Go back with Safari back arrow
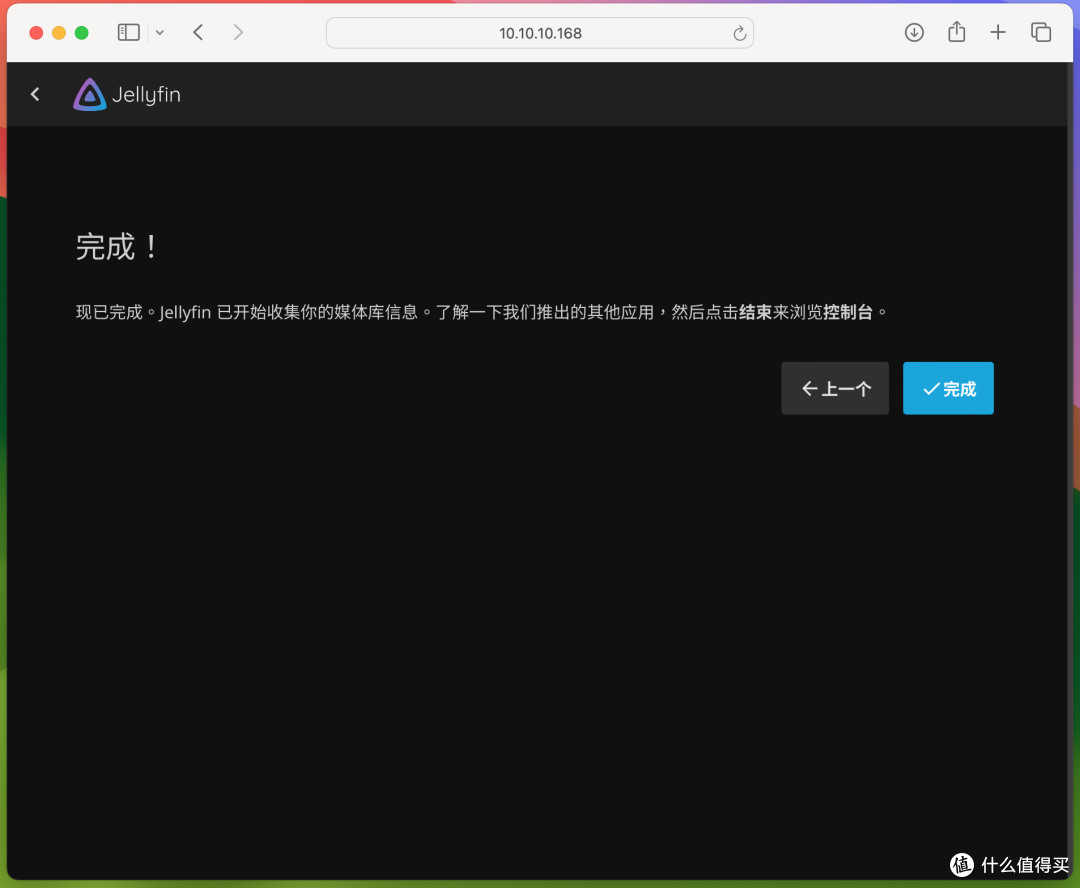 [x=198, y=32]
